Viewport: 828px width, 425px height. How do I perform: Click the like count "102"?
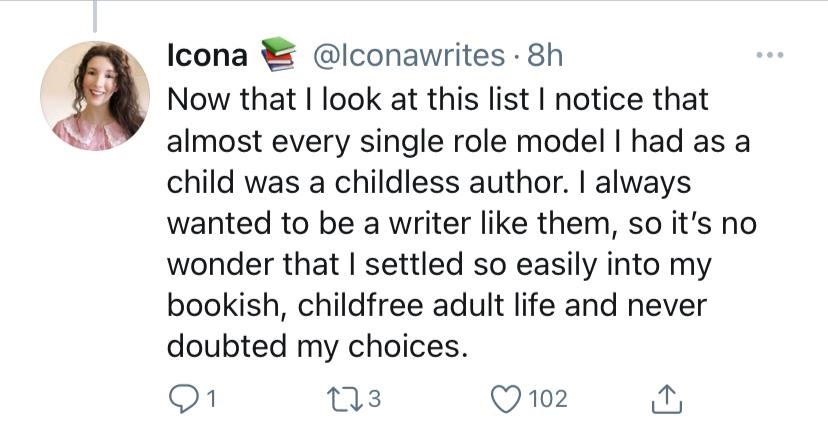(547, 400)
